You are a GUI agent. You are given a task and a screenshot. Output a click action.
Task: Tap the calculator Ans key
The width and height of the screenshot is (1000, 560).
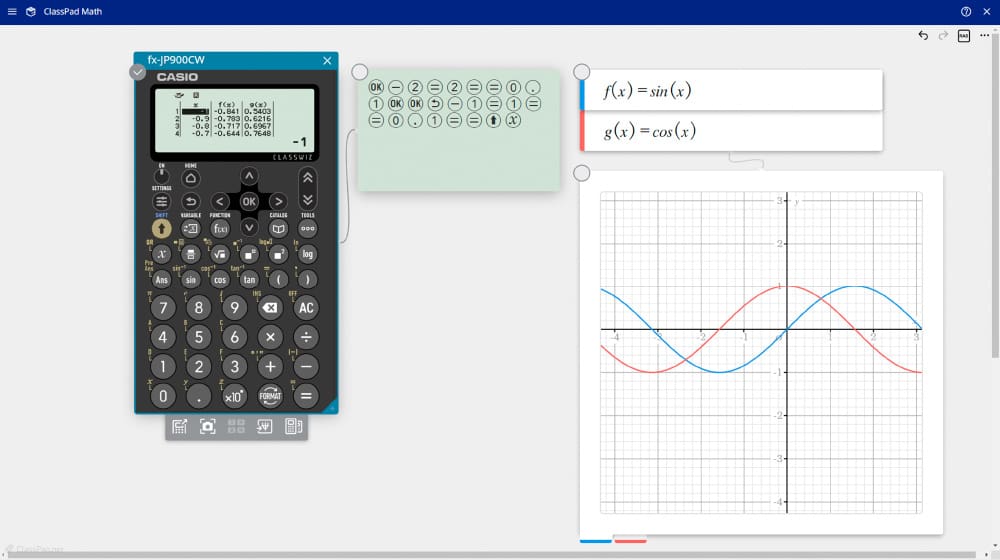(161, 279)
